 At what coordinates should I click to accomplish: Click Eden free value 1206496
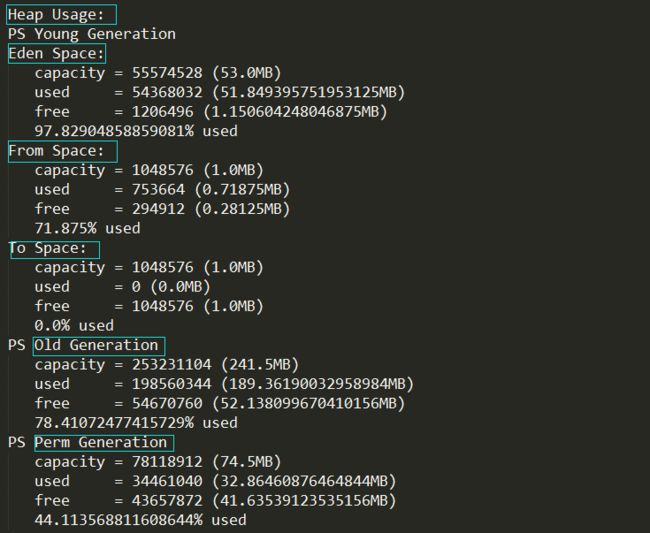click(162, 112)
